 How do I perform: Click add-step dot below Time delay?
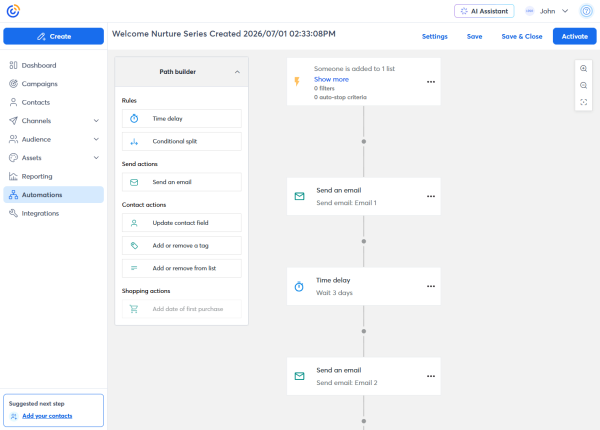[x=364, y=331]
